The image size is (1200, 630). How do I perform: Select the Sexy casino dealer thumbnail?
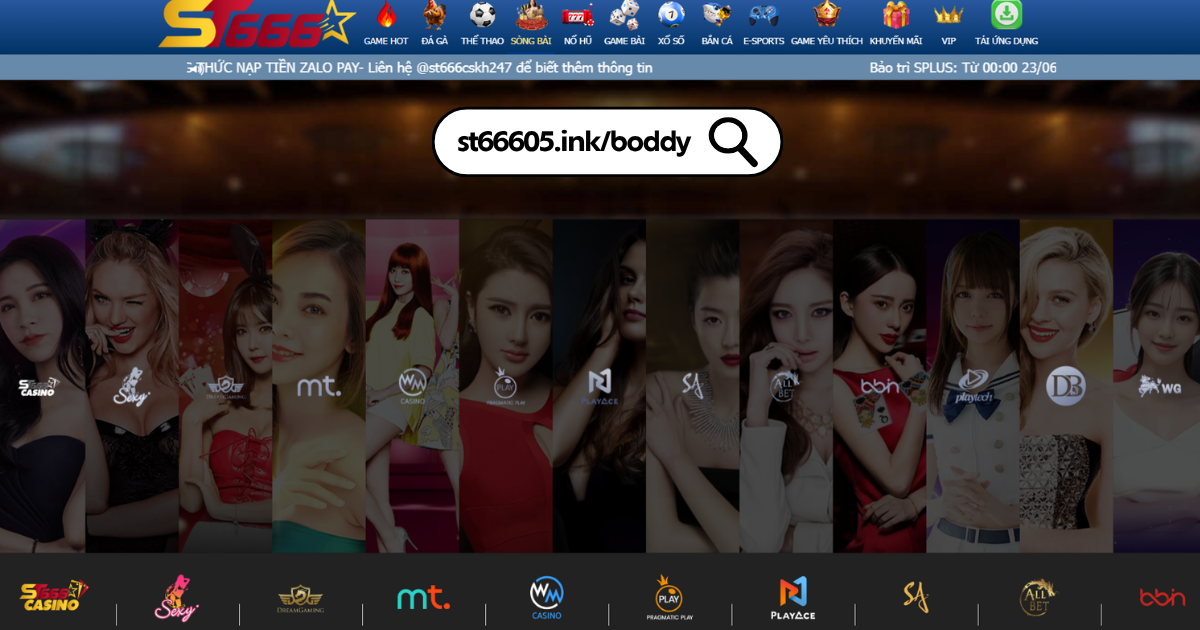pyautogui.click(x=132, y=385)
